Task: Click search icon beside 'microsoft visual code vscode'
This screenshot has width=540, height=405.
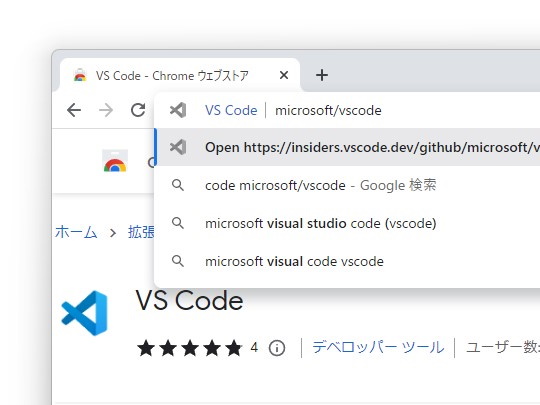Action: click(x=178, y=261)
